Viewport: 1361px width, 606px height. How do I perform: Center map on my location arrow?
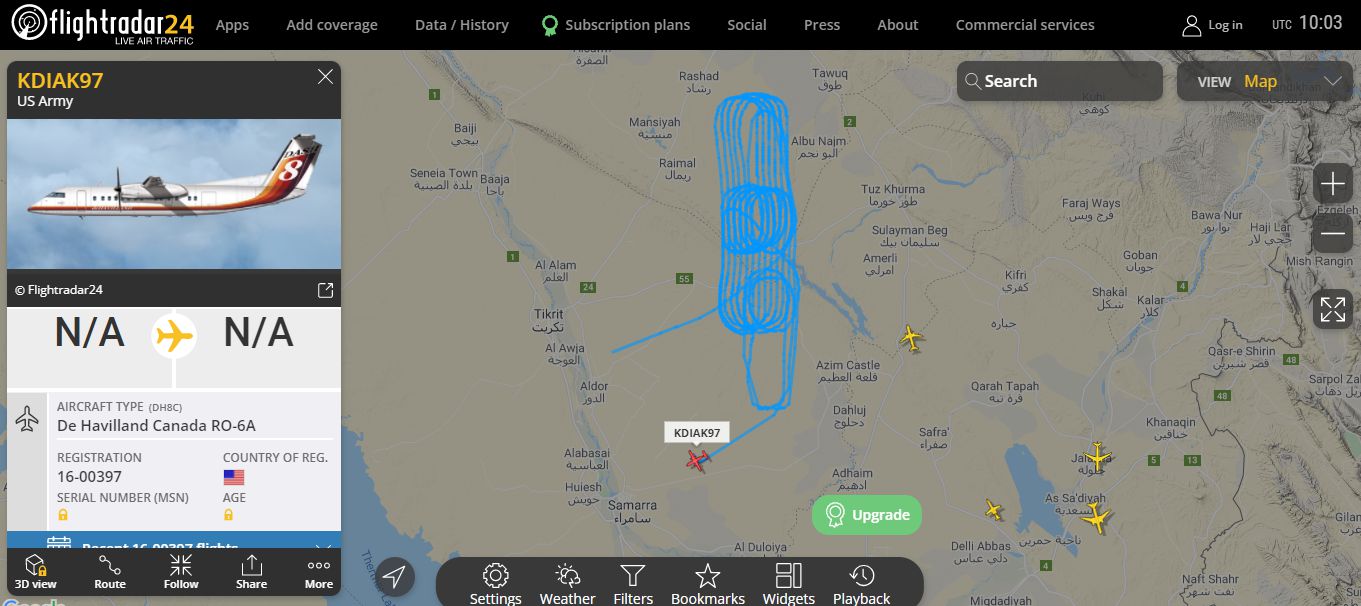click(395, 577)
